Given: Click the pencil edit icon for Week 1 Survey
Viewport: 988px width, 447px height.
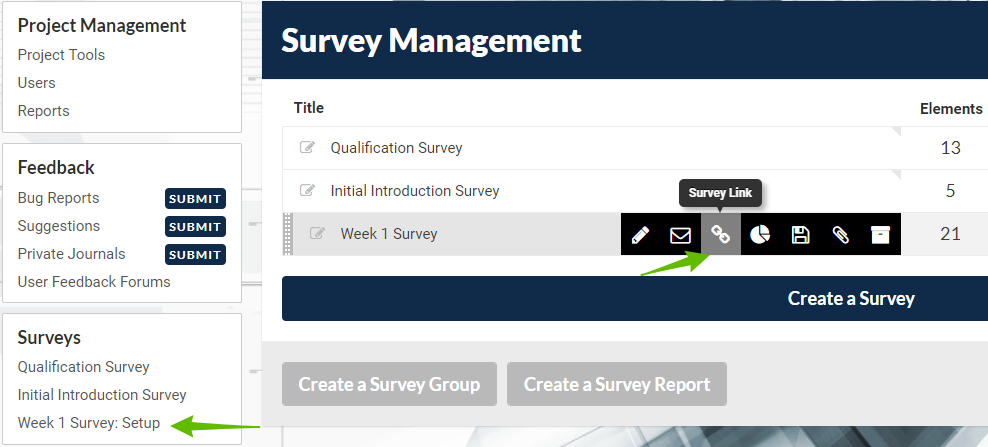Looking at the screenshot, I should click(640, 235).
